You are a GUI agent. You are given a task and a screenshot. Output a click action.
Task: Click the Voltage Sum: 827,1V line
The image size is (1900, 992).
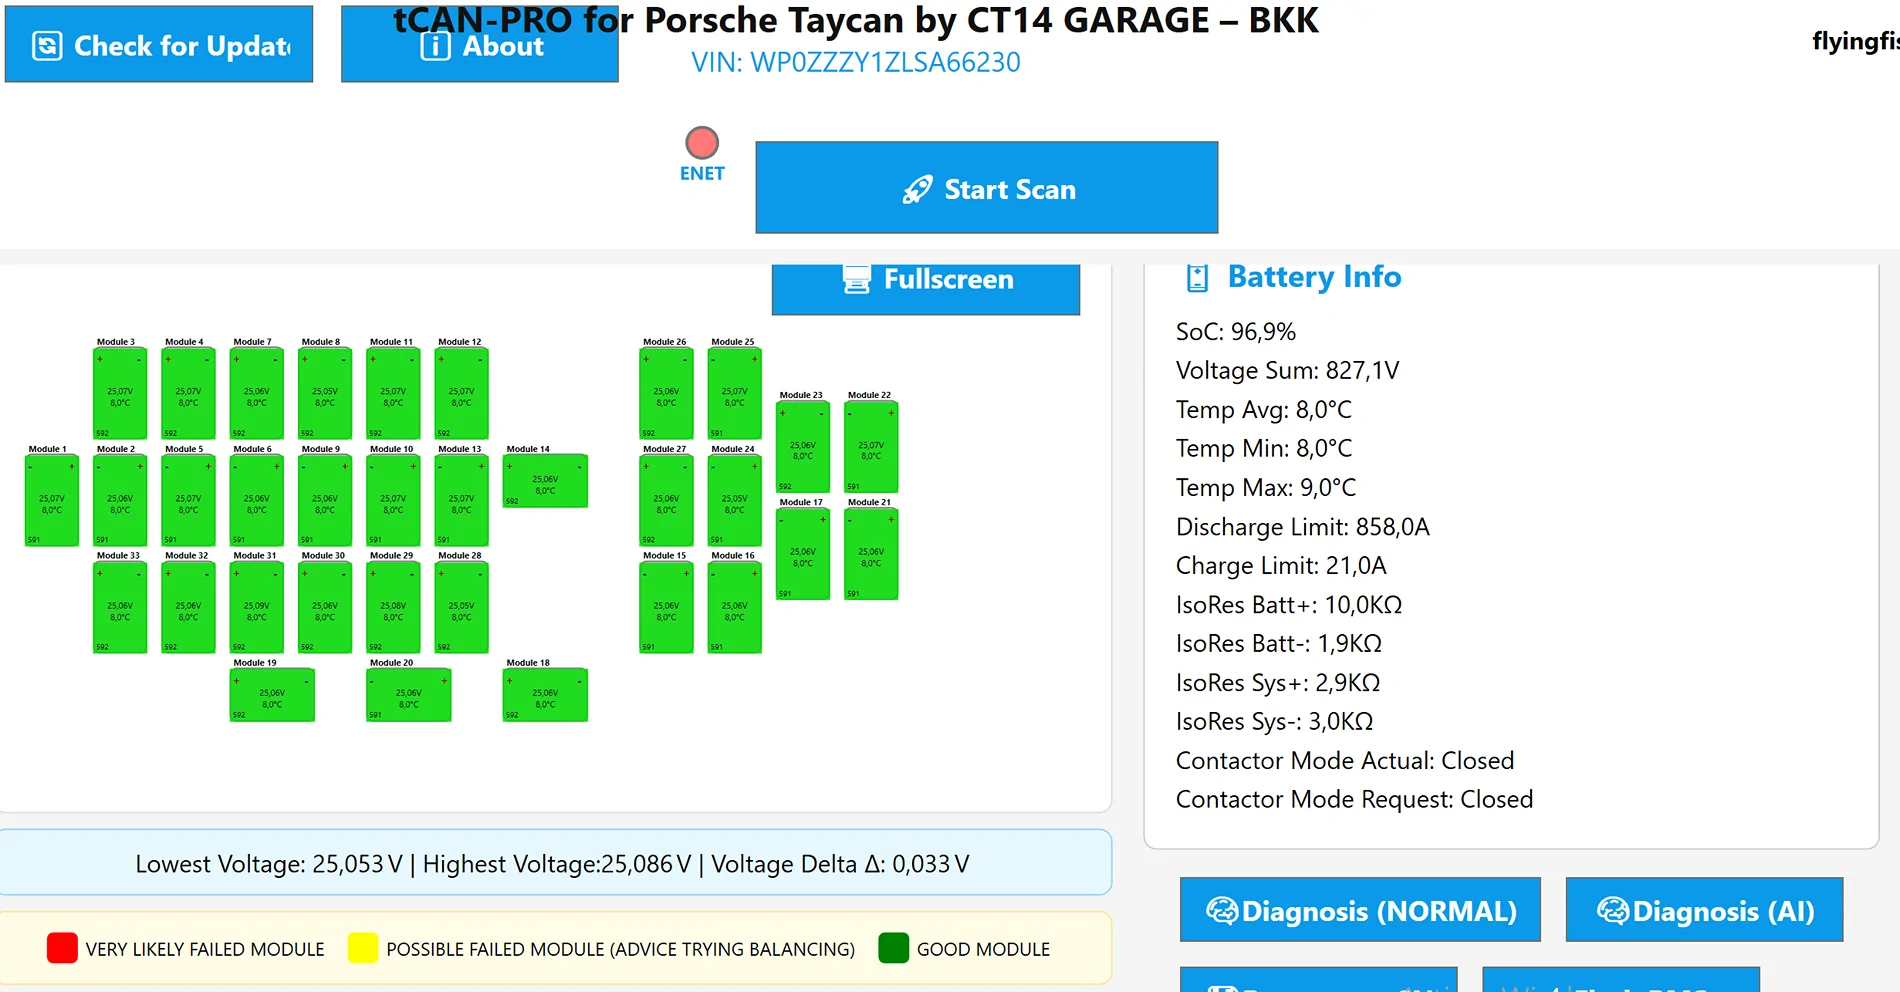[x=1288, y=371]
